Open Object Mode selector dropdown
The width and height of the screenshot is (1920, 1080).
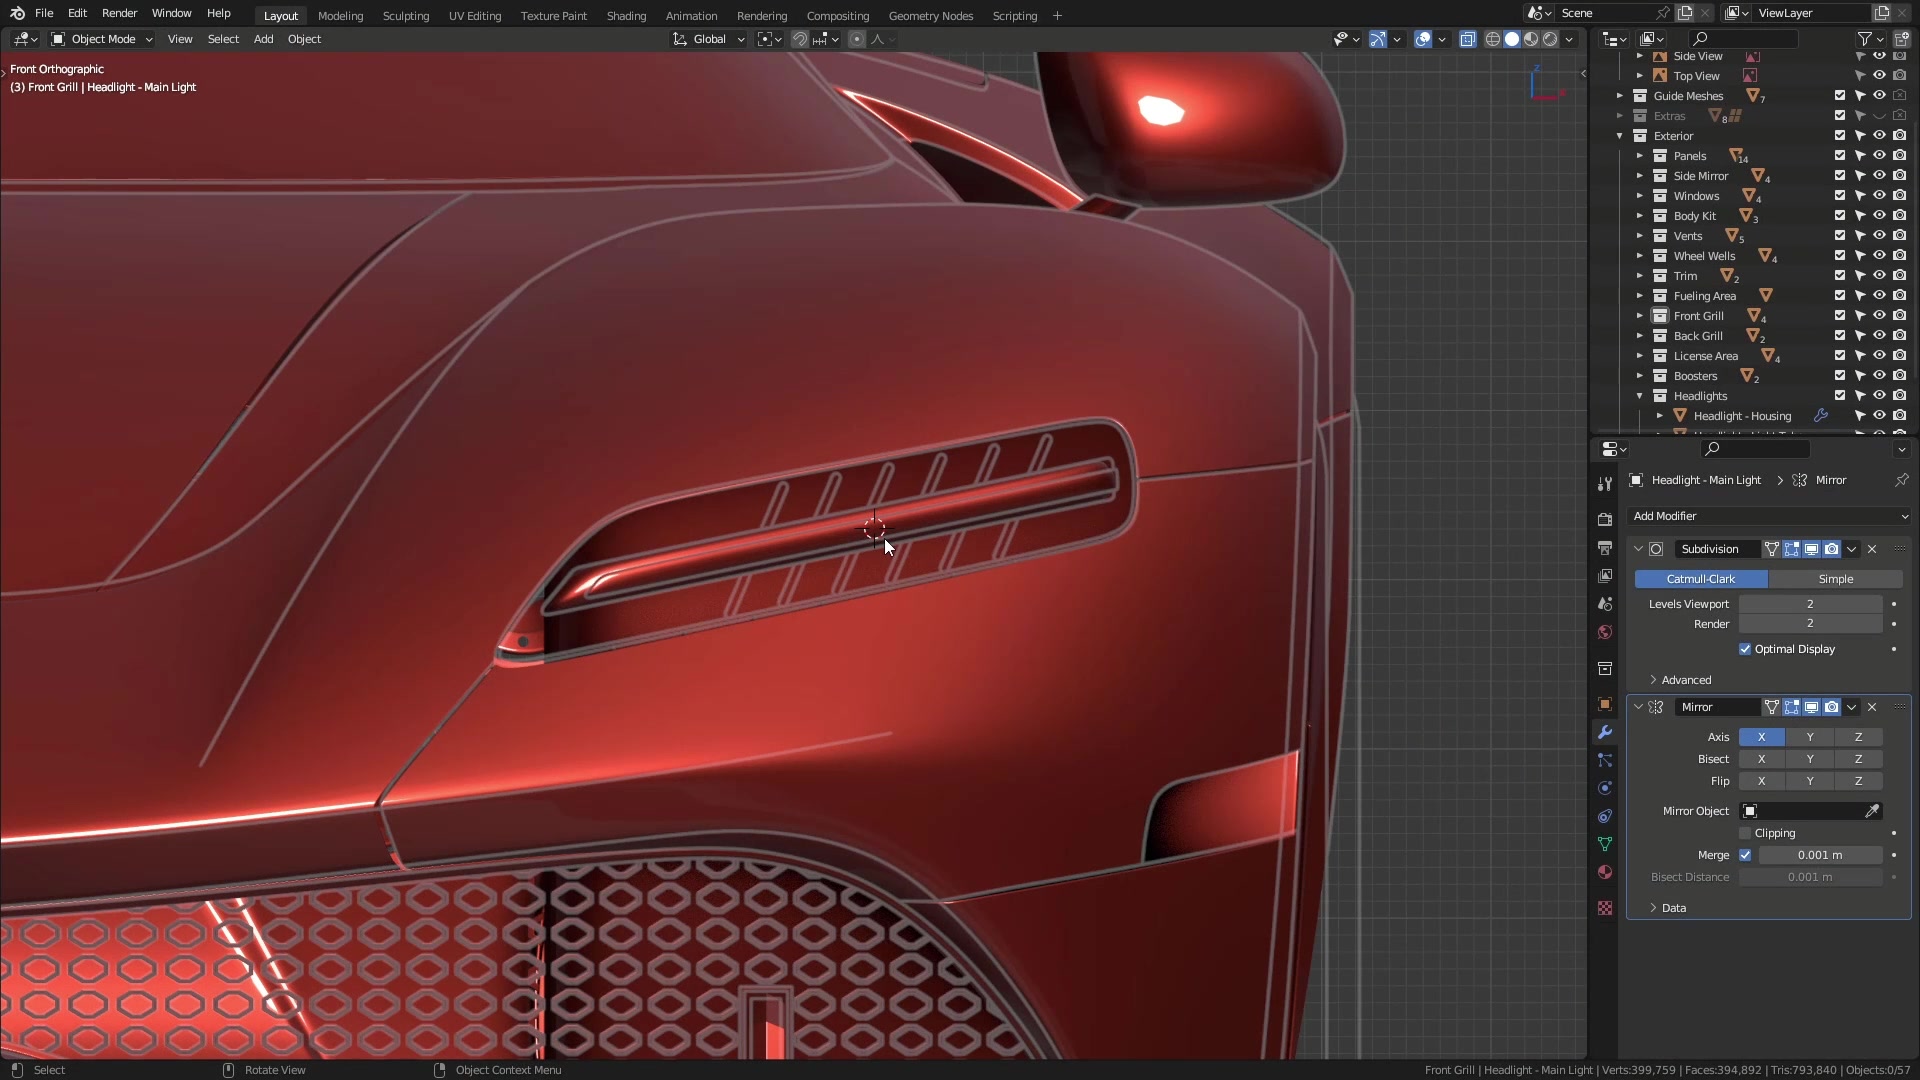click(102, 39)
